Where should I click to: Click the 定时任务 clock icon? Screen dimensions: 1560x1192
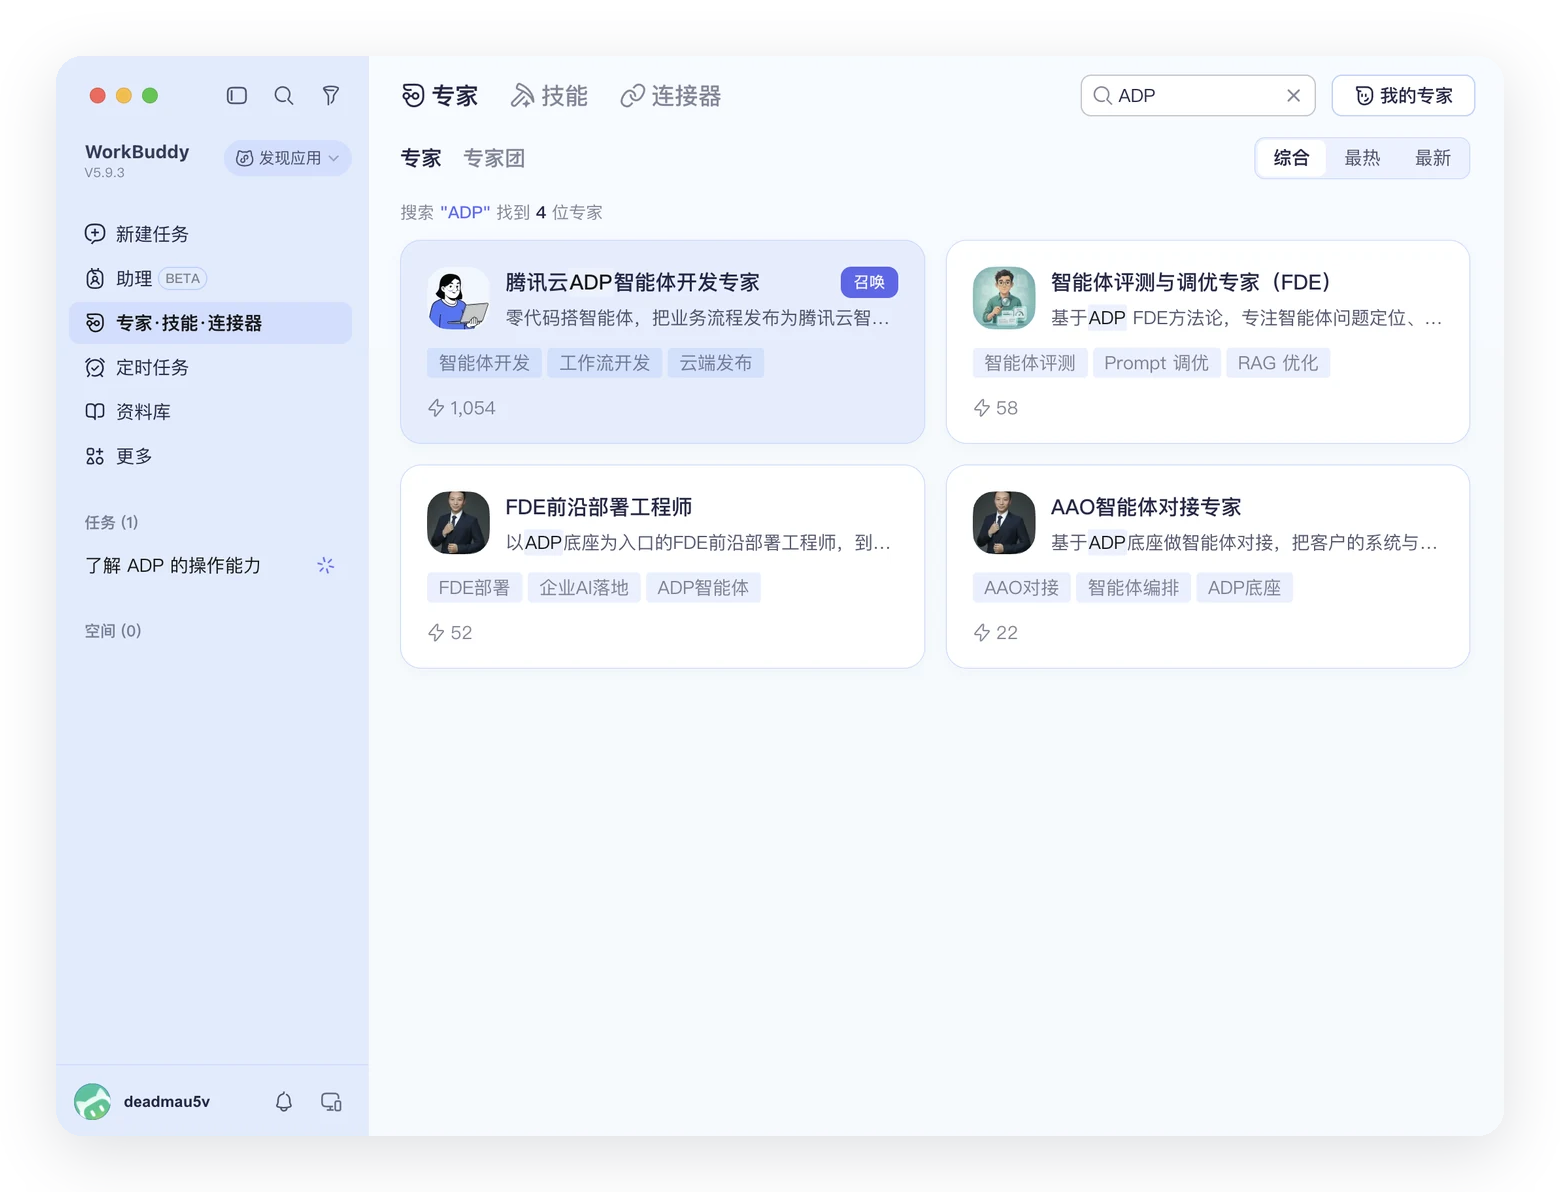[95, 368]
